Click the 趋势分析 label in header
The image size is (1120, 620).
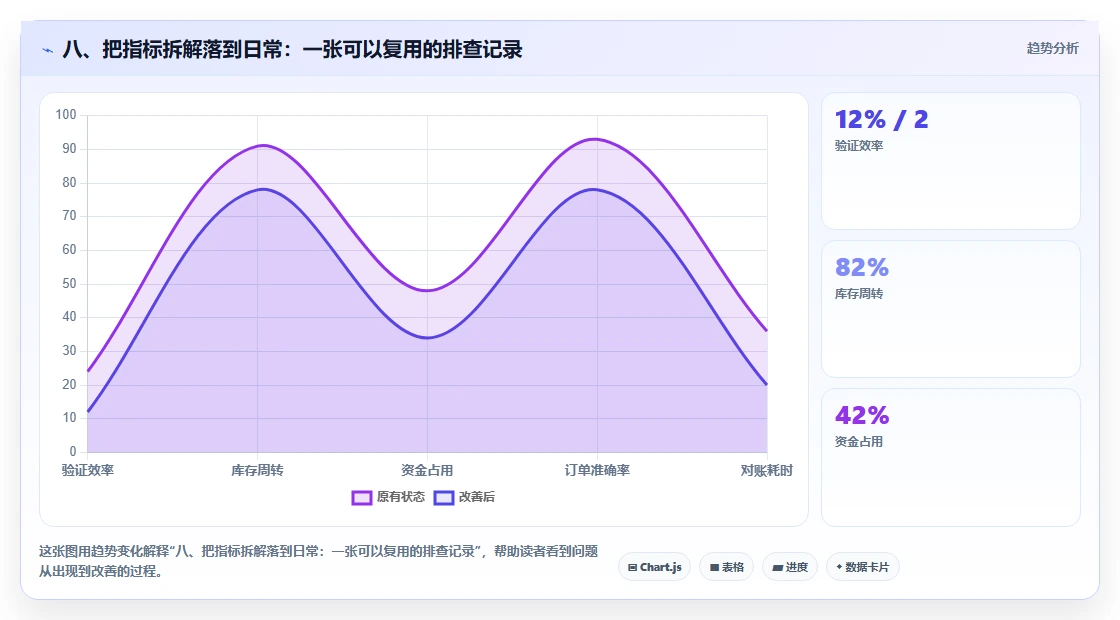click(x=1052, y=49)
